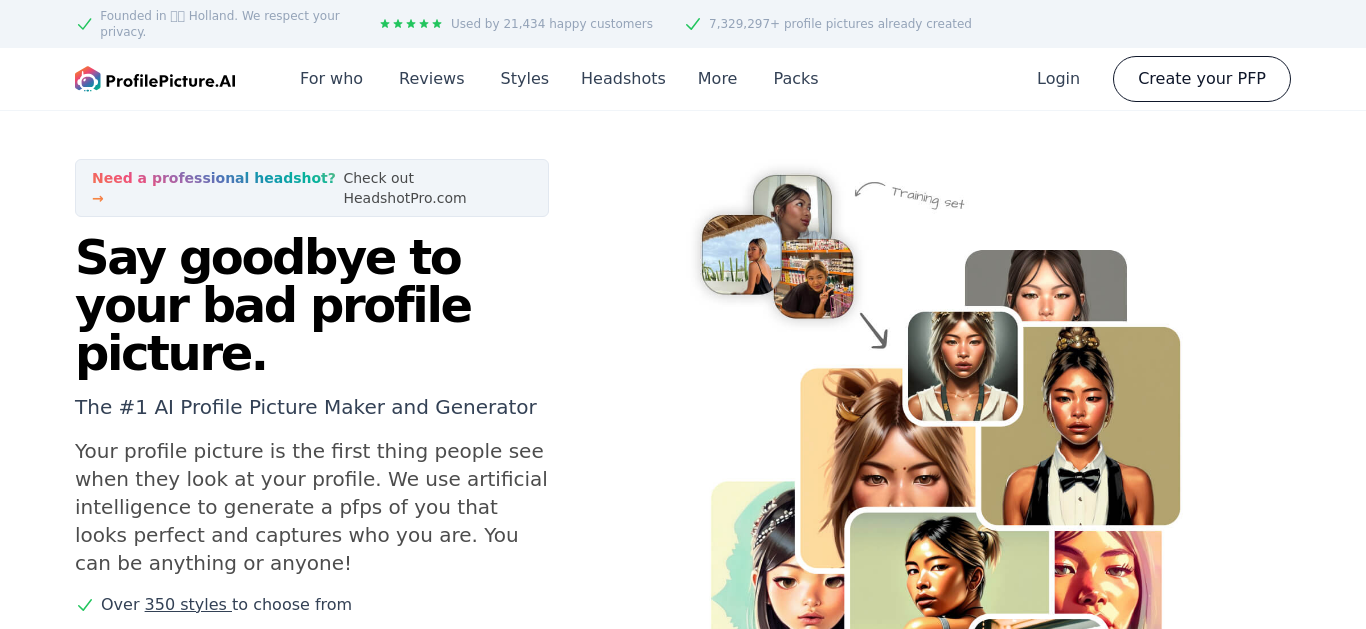The width and height of the screenshot is (1366, 629).
Task: Click the green checkmark beside 'Over 350 styles'
Action: (85, 605)
